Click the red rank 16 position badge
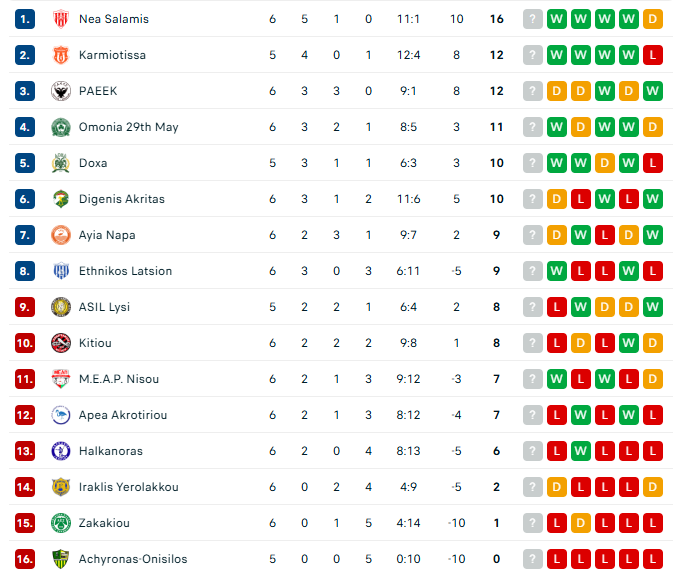Viewport: 679px width, 576px height. pos(25,559)
